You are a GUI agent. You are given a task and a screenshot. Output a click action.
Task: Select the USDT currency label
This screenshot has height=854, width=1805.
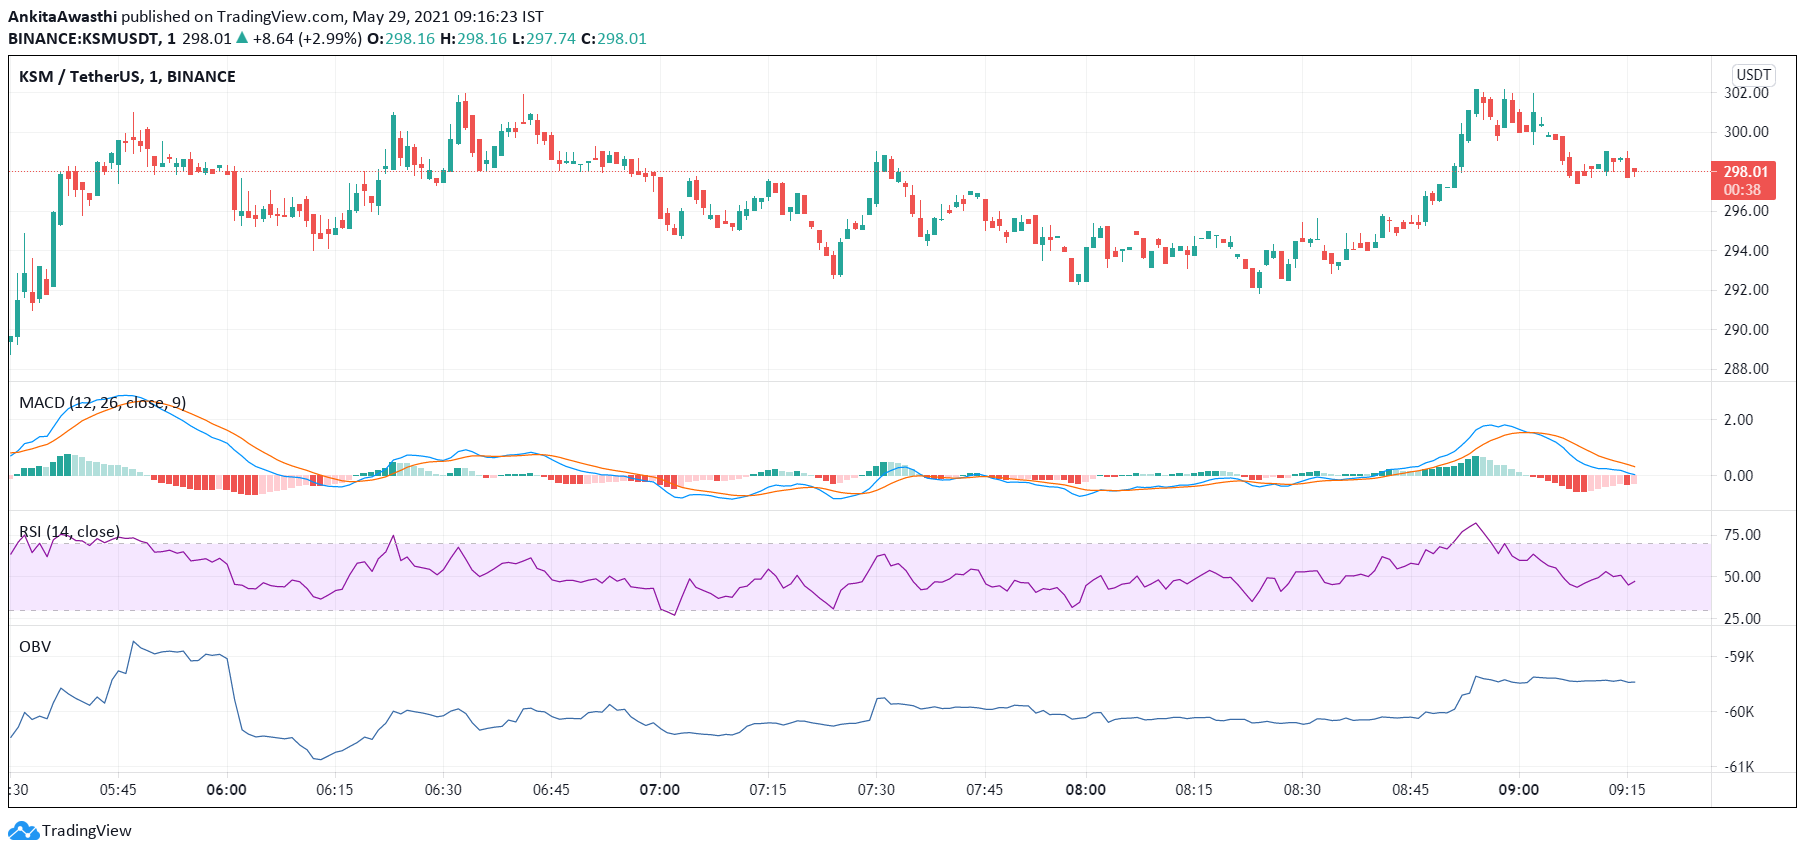pos(1753,74)
